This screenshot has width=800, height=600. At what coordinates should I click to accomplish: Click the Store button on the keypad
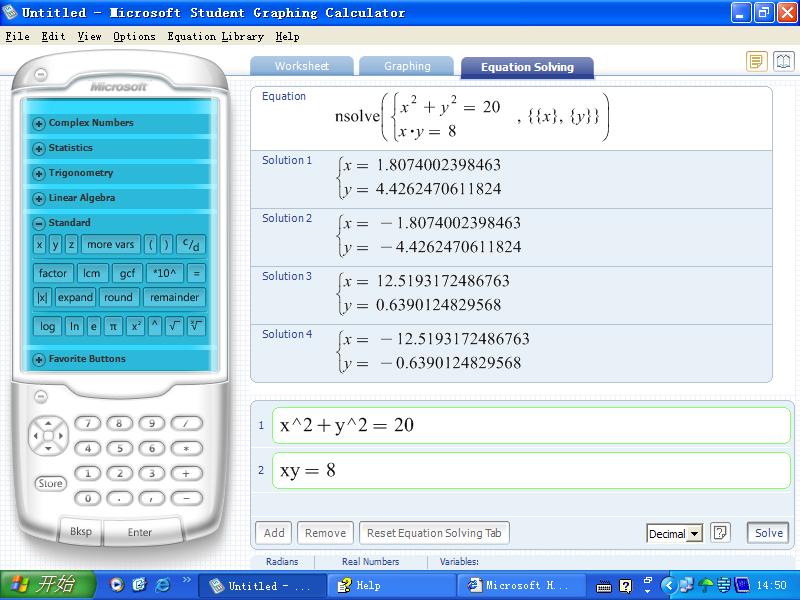[50, 483]
